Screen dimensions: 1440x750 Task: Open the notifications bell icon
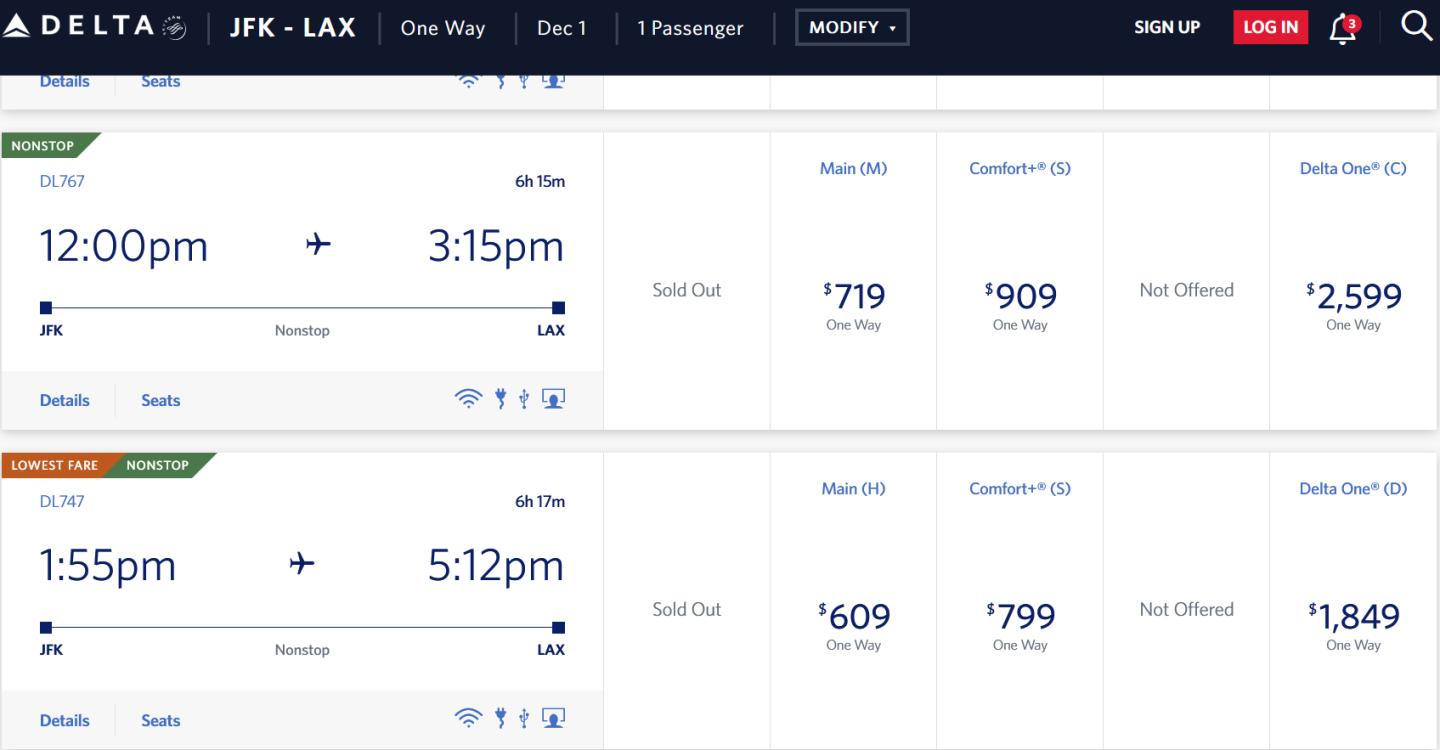coord(1343,28)
